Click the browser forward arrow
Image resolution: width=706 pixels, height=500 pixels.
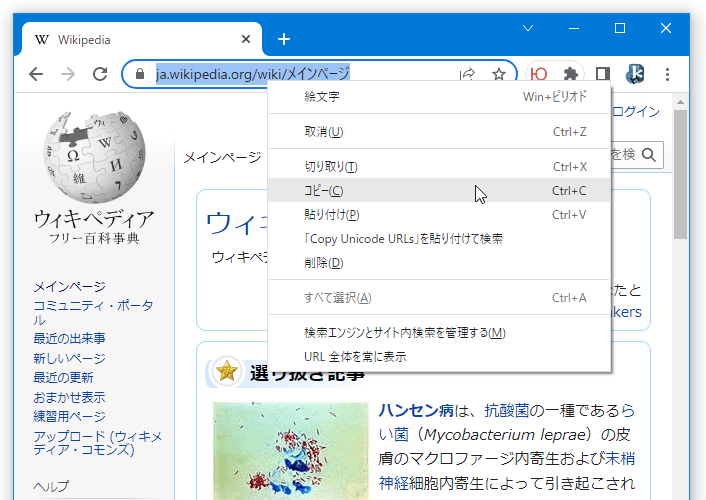[x=68, y=74]
